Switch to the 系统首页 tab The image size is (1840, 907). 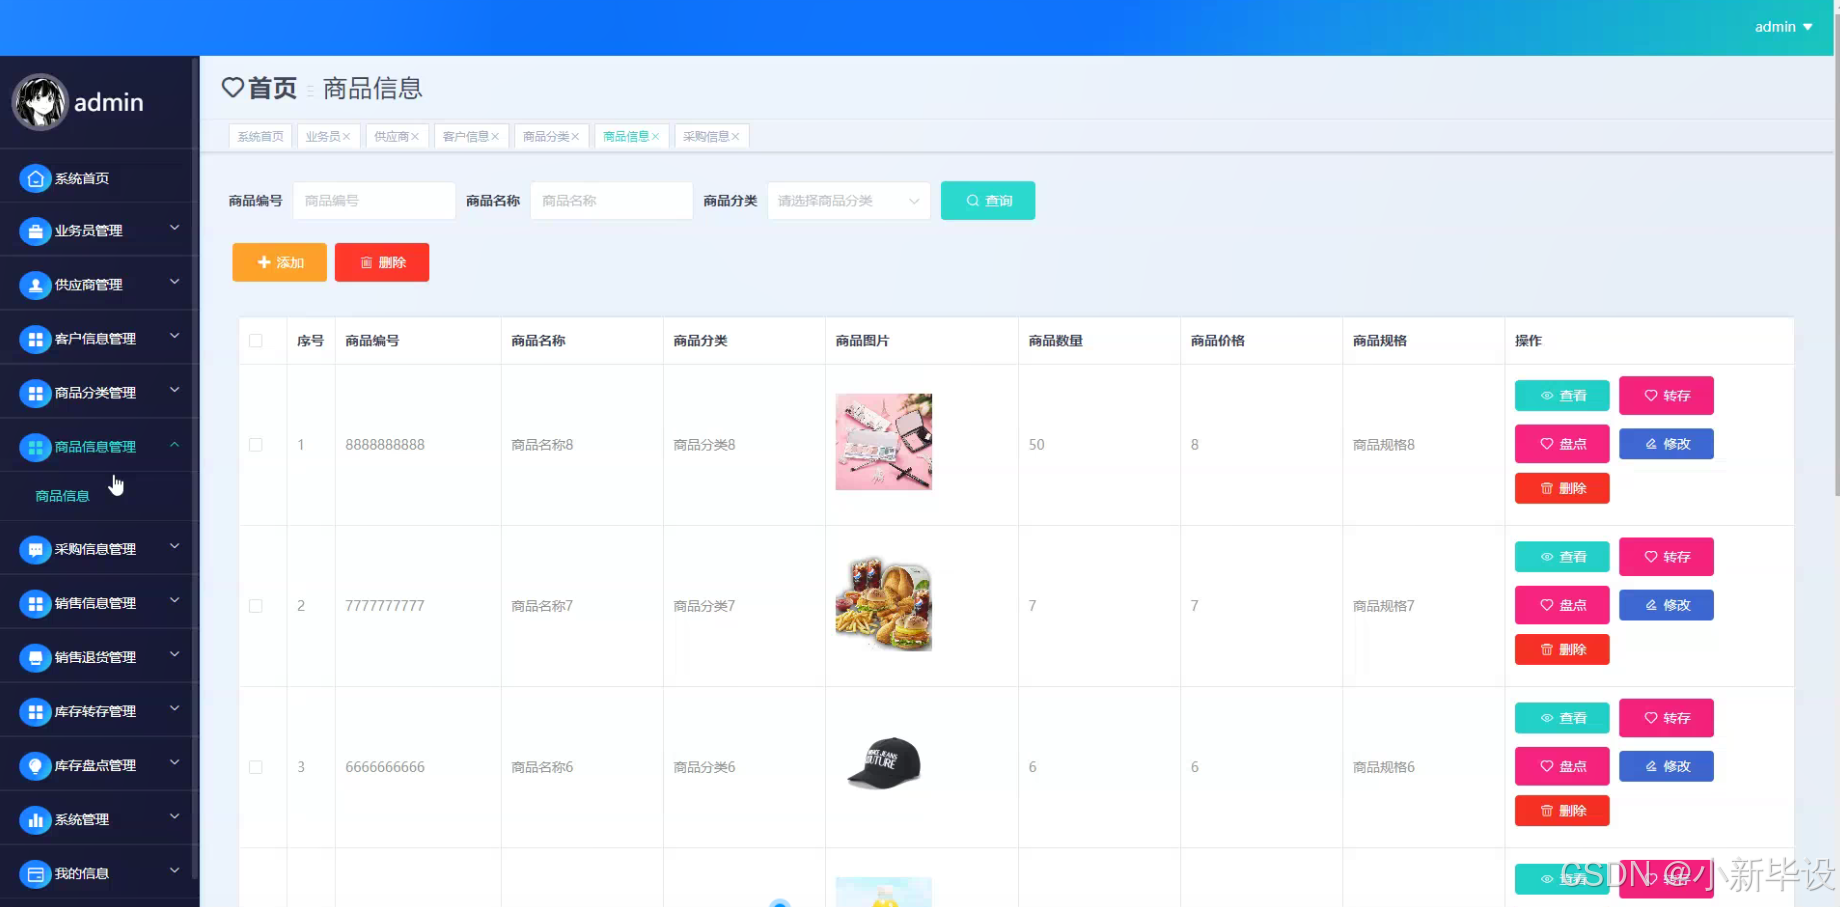[260, 137]
